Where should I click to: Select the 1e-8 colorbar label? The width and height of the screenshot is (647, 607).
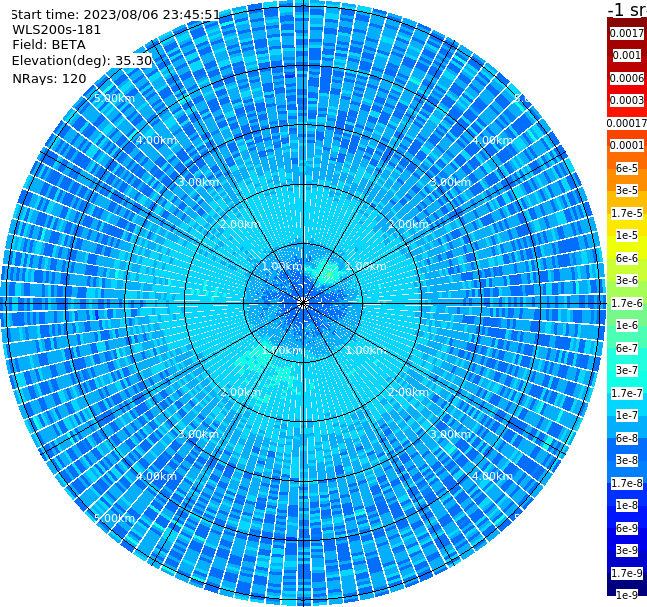(627, 505)
